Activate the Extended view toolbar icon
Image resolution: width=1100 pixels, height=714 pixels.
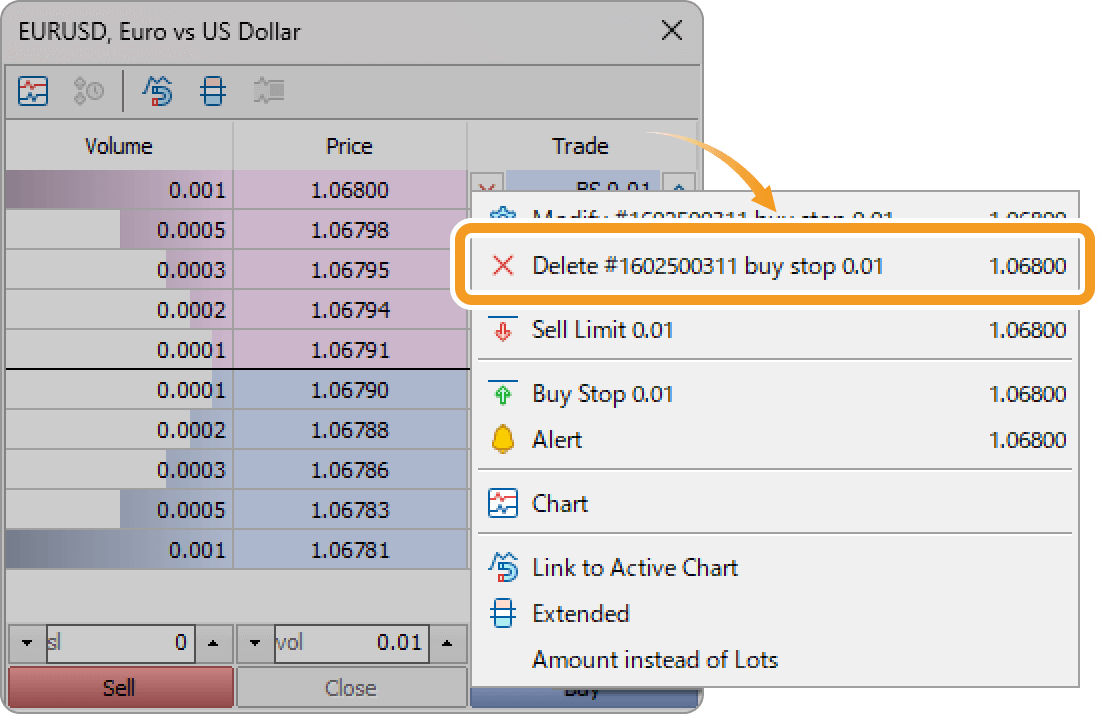coord(212,91)
